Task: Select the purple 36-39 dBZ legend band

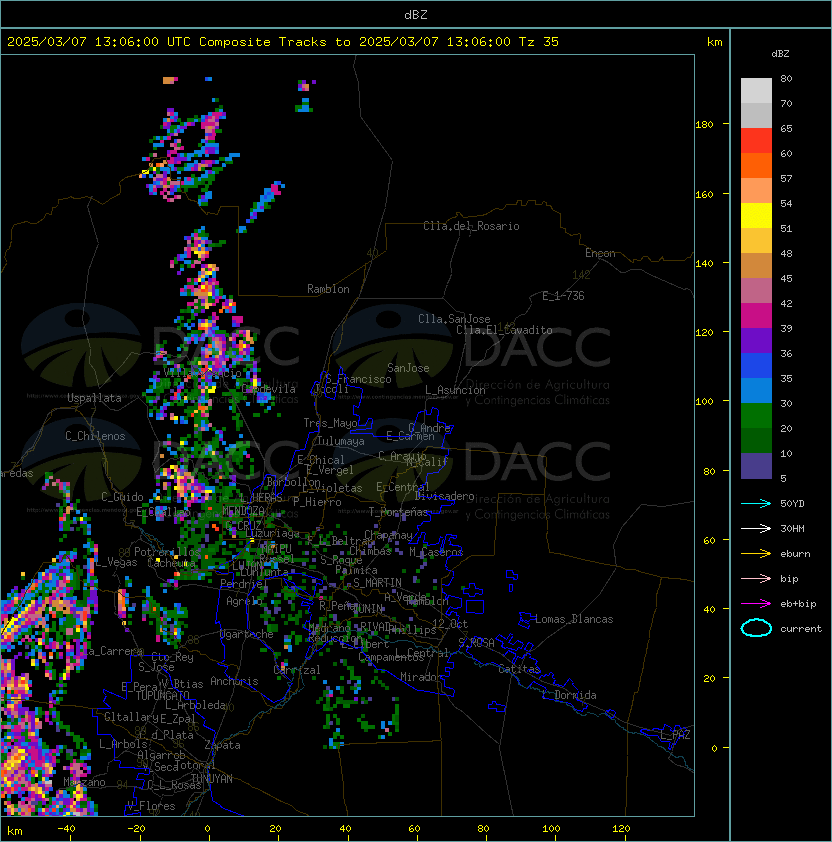Action: (756, 340)
